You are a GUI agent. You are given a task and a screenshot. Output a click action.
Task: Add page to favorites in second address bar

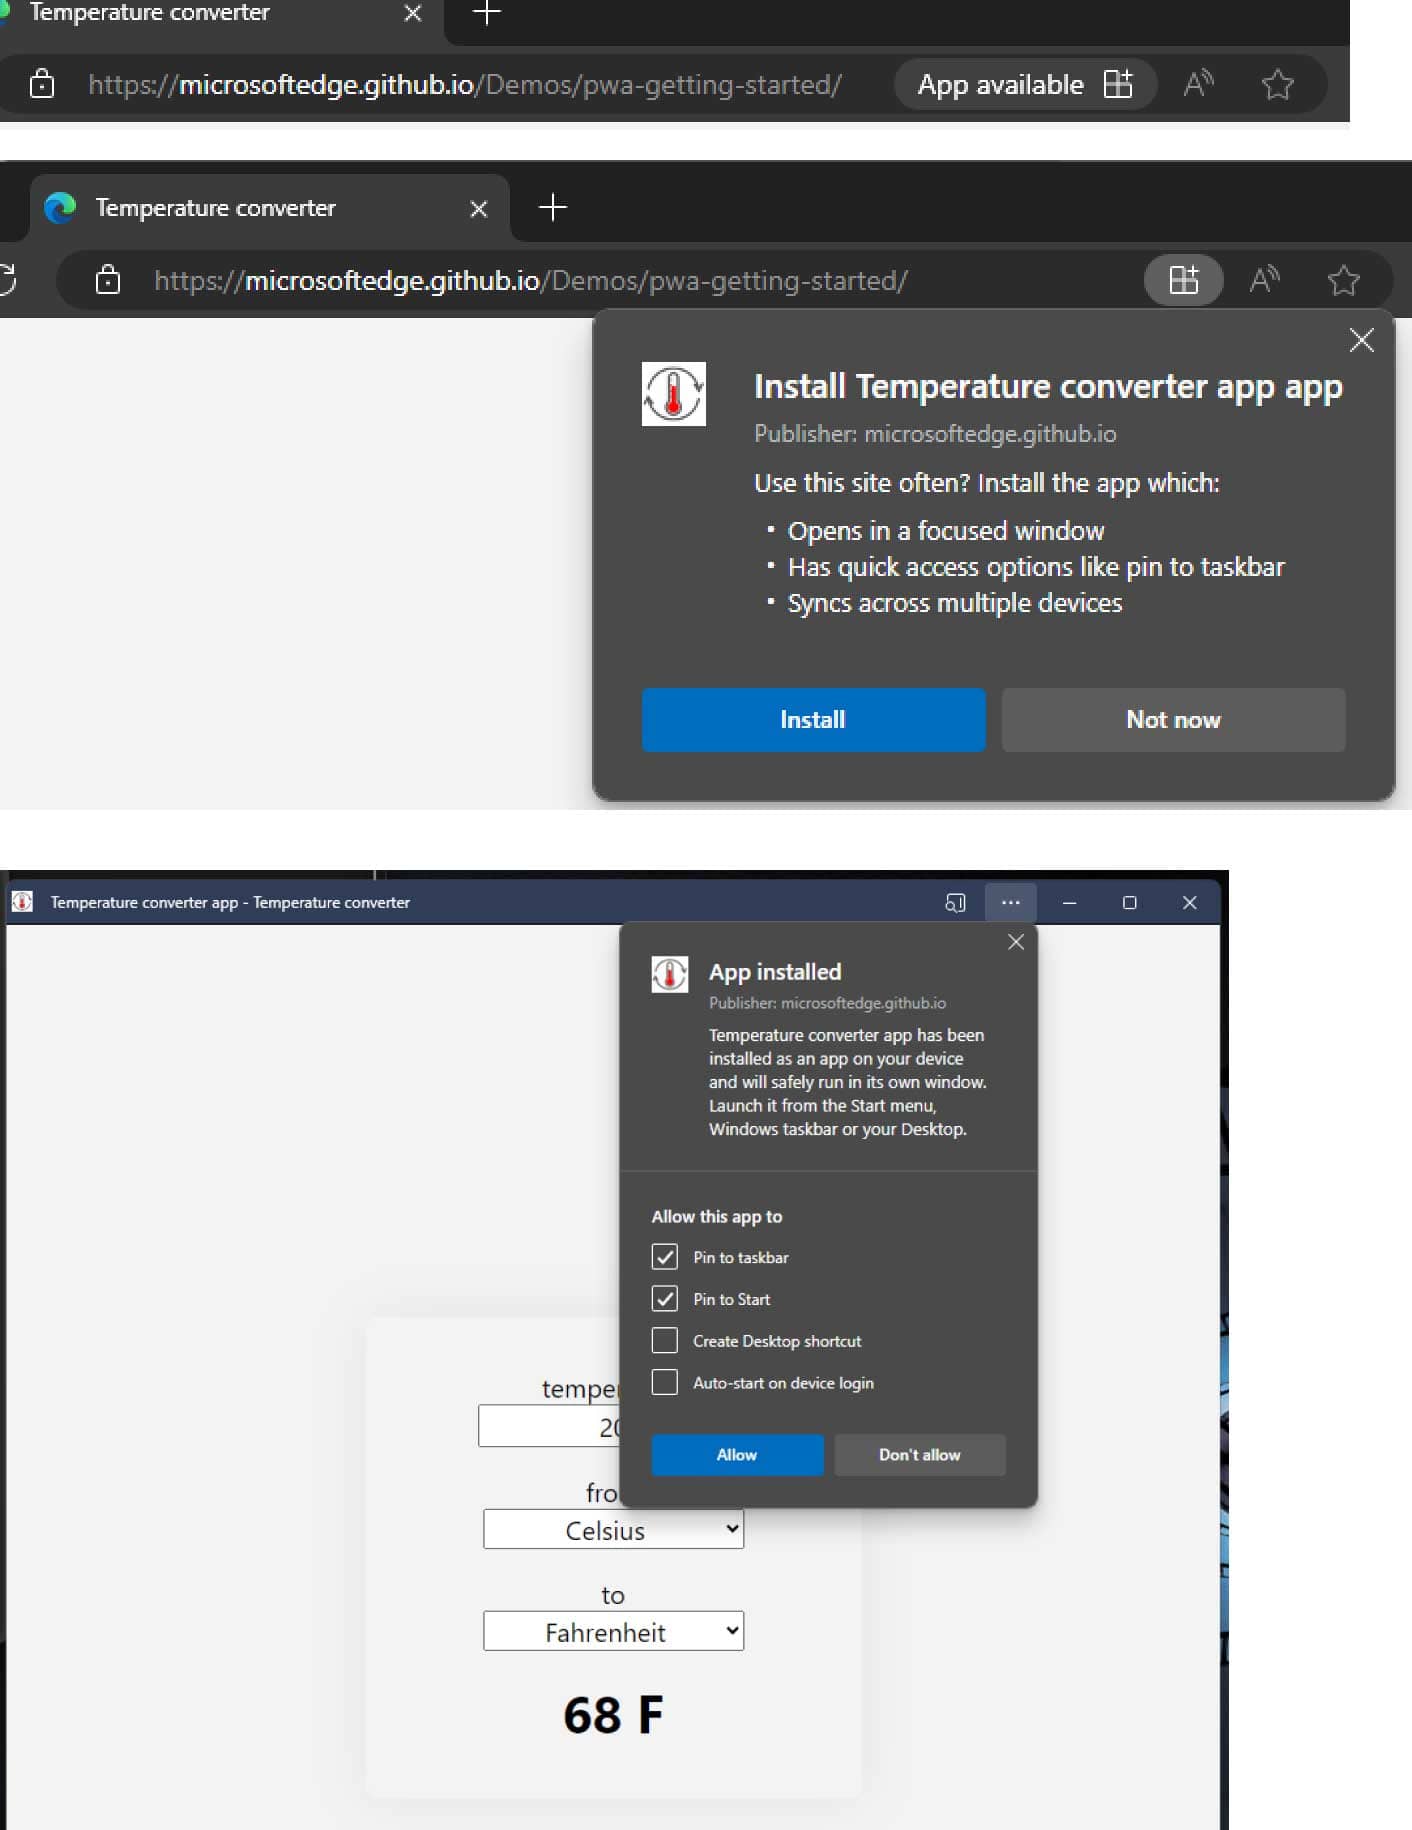pos(1343,280)
